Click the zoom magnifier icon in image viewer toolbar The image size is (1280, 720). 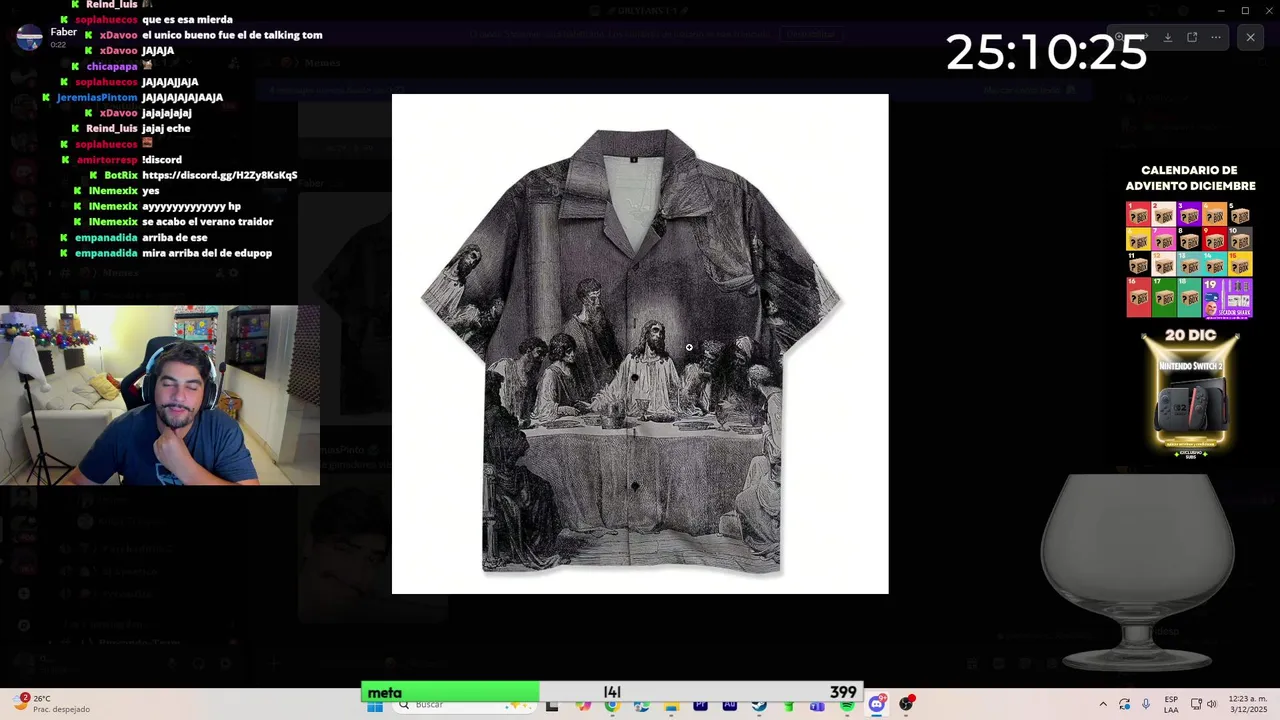point(1120,37)
